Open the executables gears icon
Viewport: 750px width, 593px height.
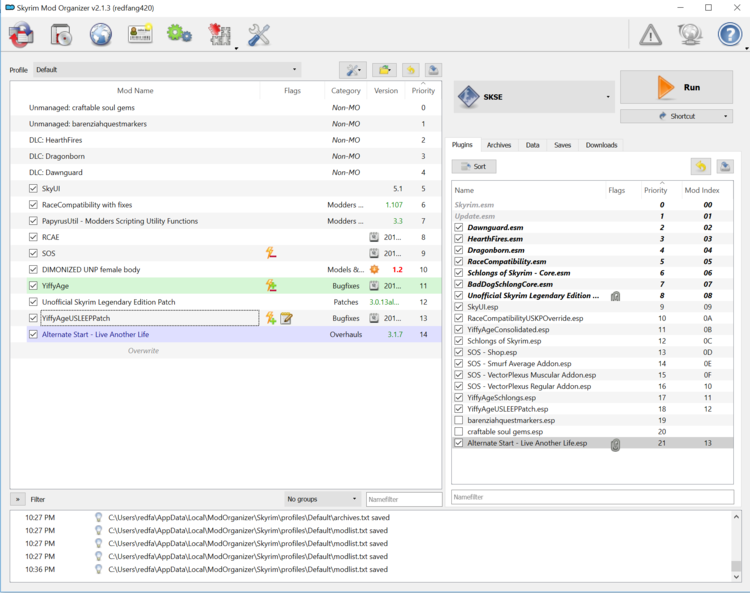(179, 34)
